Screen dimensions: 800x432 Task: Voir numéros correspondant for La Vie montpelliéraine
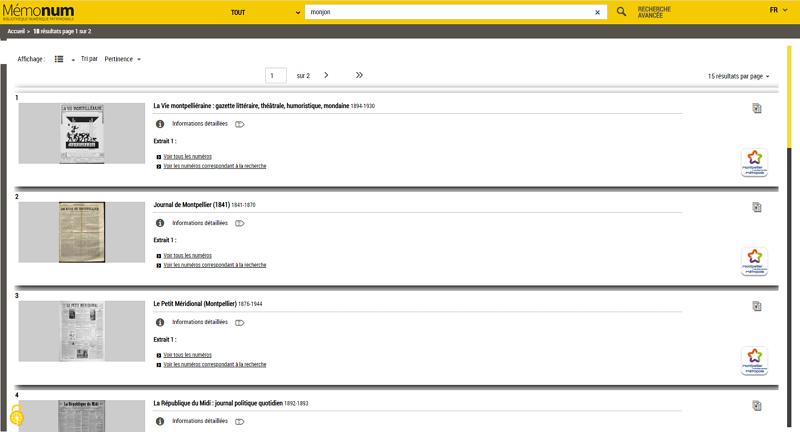coord(215,166)
